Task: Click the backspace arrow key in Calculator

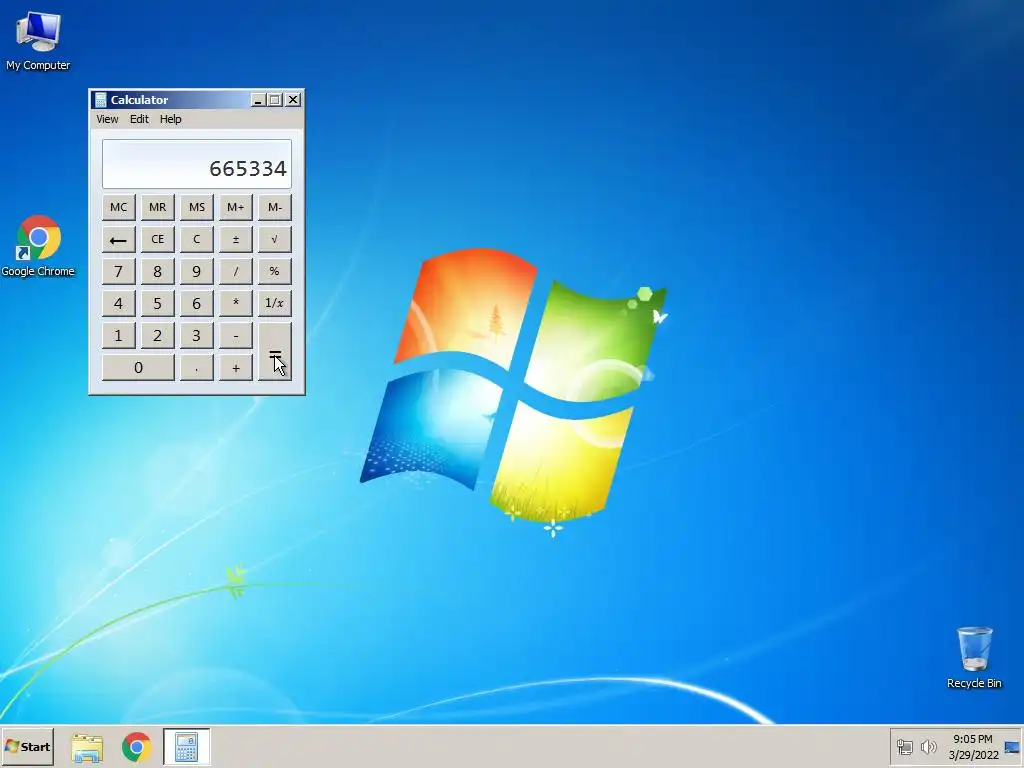Action: pyautogui.click(x=118, y=240)
